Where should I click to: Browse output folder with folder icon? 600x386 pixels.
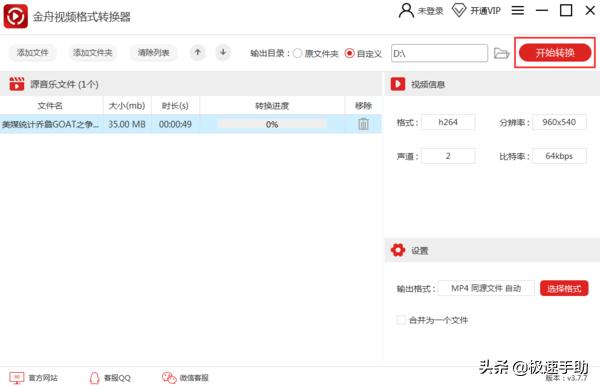pos(501,53)
